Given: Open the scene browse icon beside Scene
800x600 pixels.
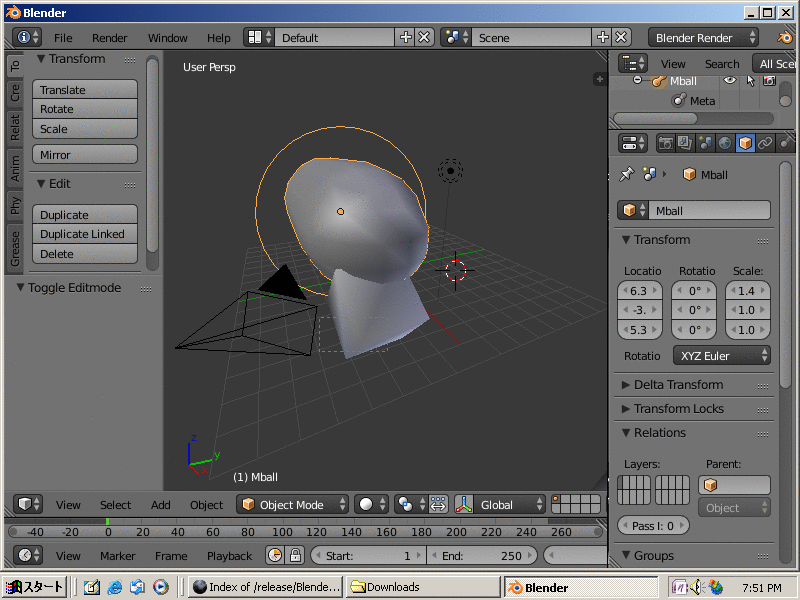Looking at the screenshot, I should coord(456,37).
